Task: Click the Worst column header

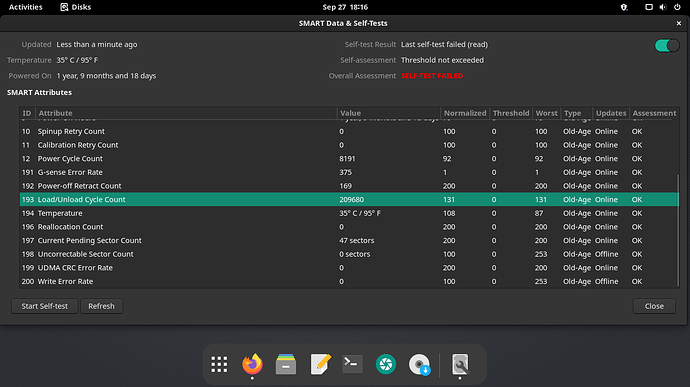Action: pyautogui.click(x=547, y=113)
